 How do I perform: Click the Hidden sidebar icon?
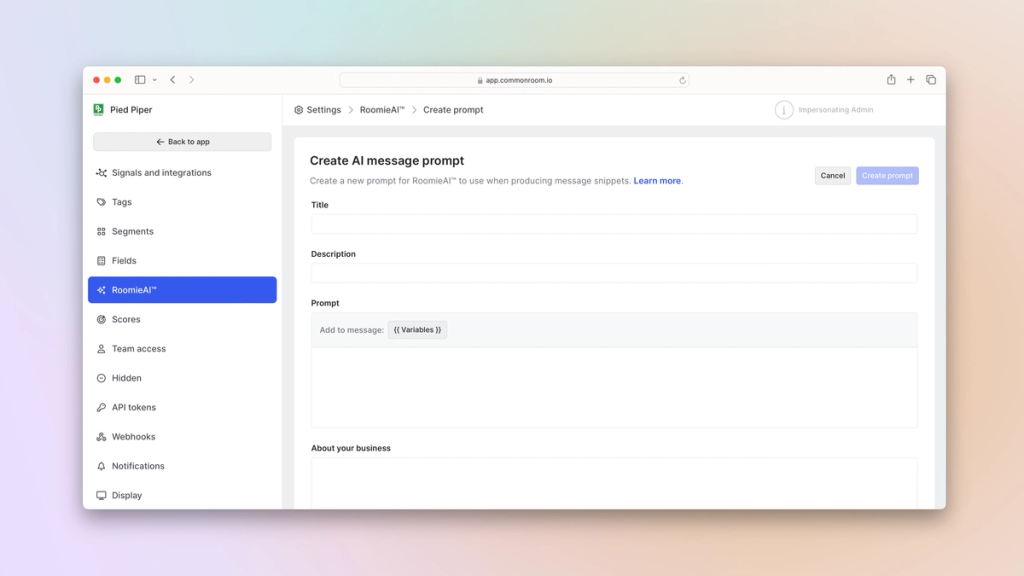pos(101,378)
